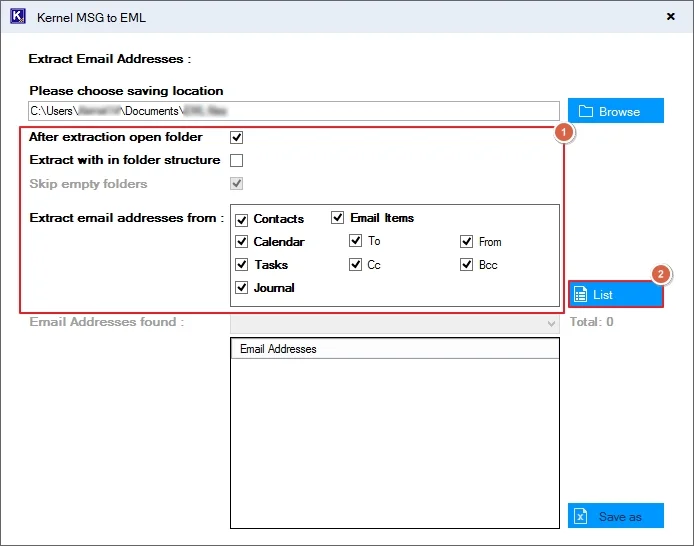694x546 pixels.
Task: Expand the Email Addresses found dropdown
Action: click(551, 323)
